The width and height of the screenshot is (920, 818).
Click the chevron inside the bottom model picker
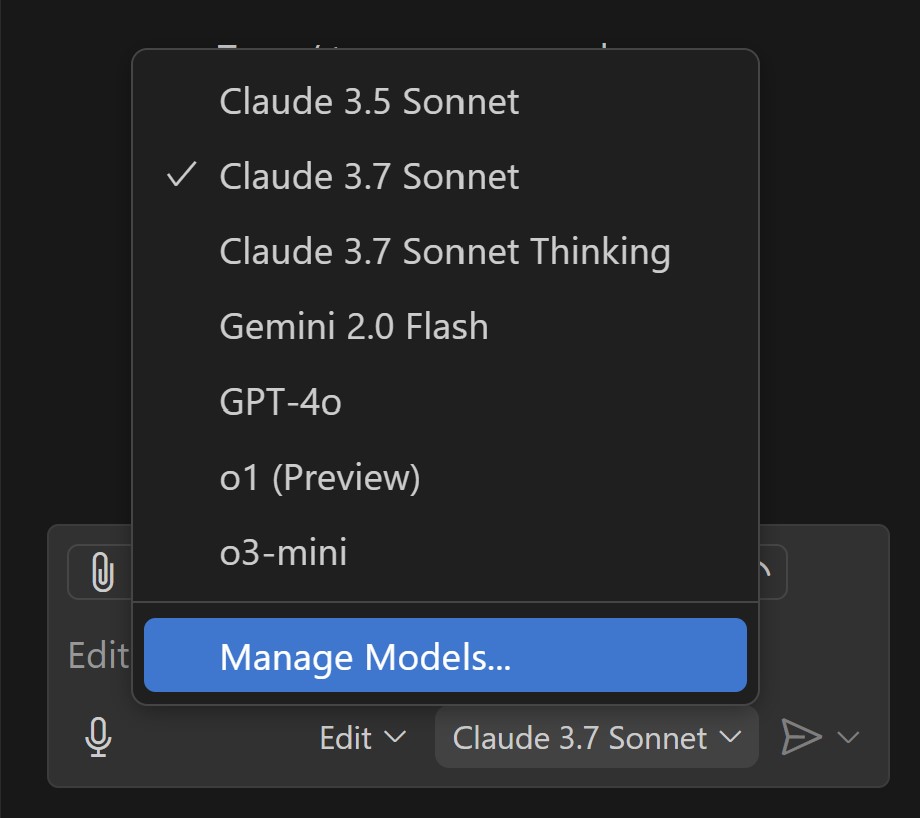click(x=731, y=738)
